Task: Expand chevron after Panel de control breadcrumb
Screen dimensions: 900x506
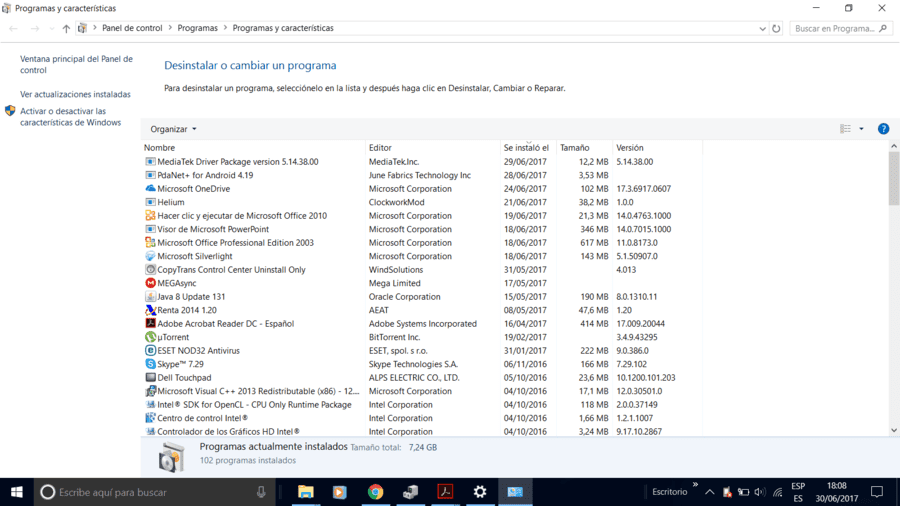Action: (170, 28)
